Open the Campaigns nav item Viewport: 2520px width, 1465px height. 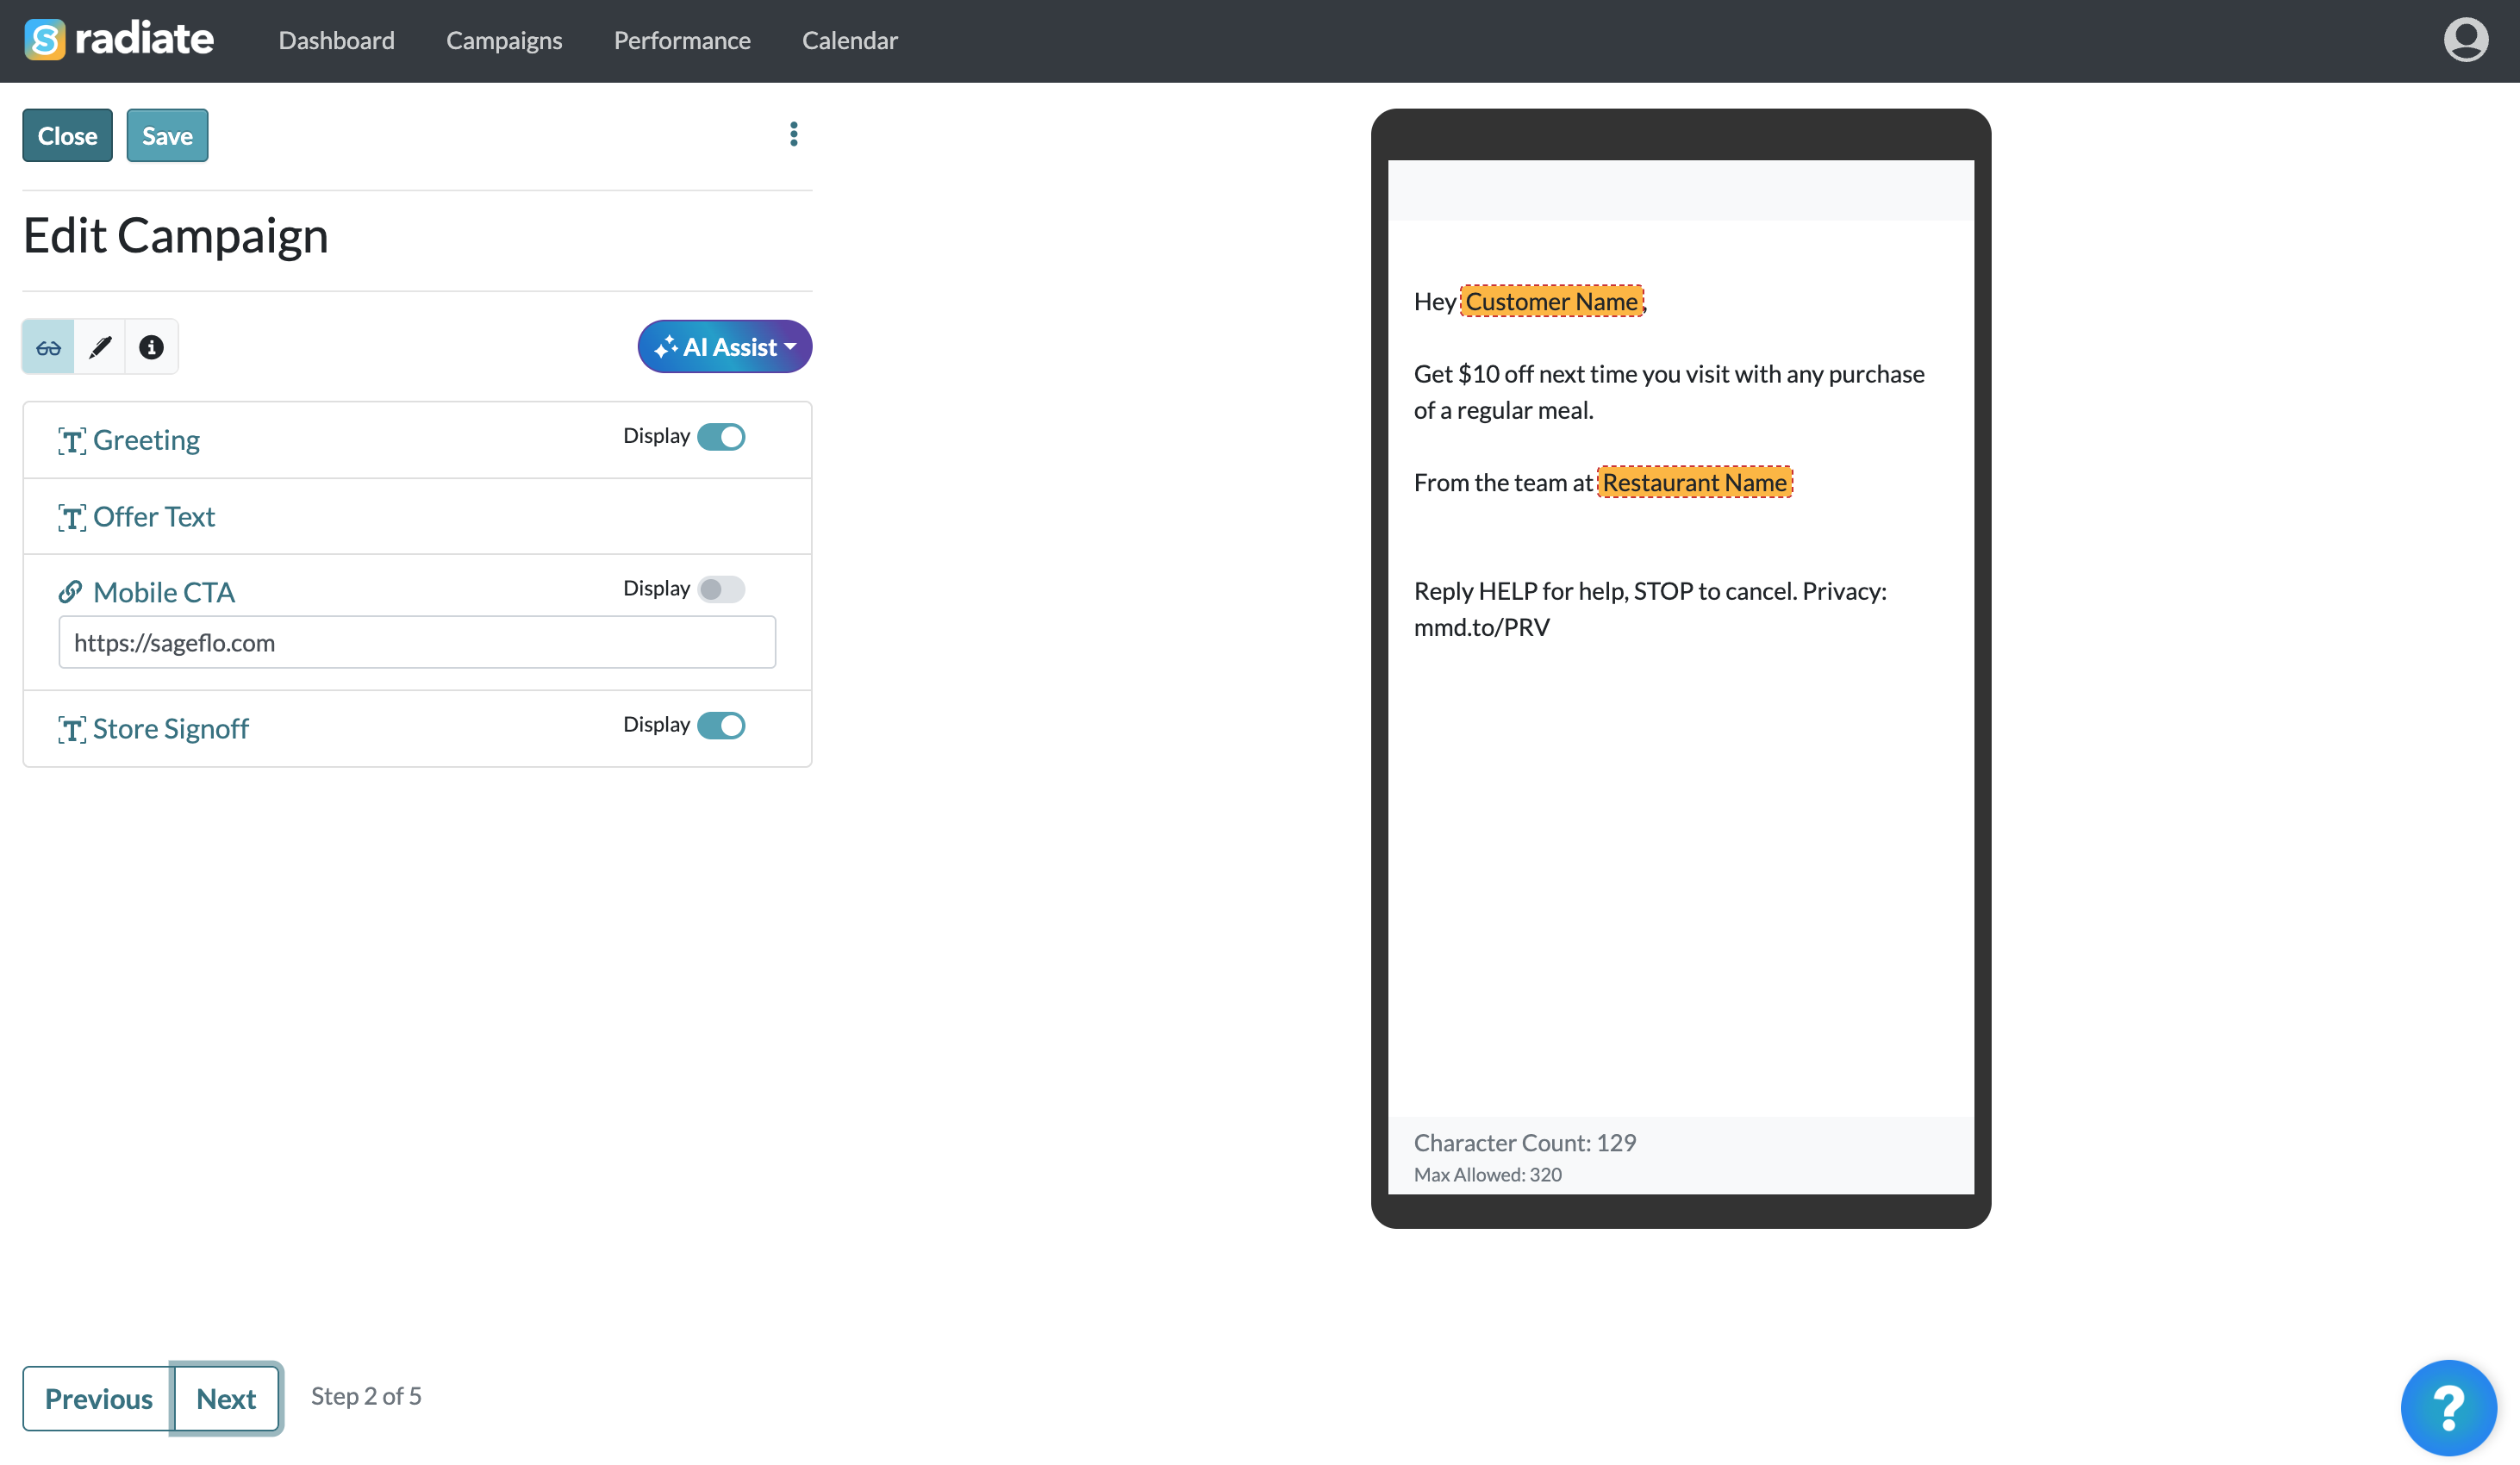[504, 40]
